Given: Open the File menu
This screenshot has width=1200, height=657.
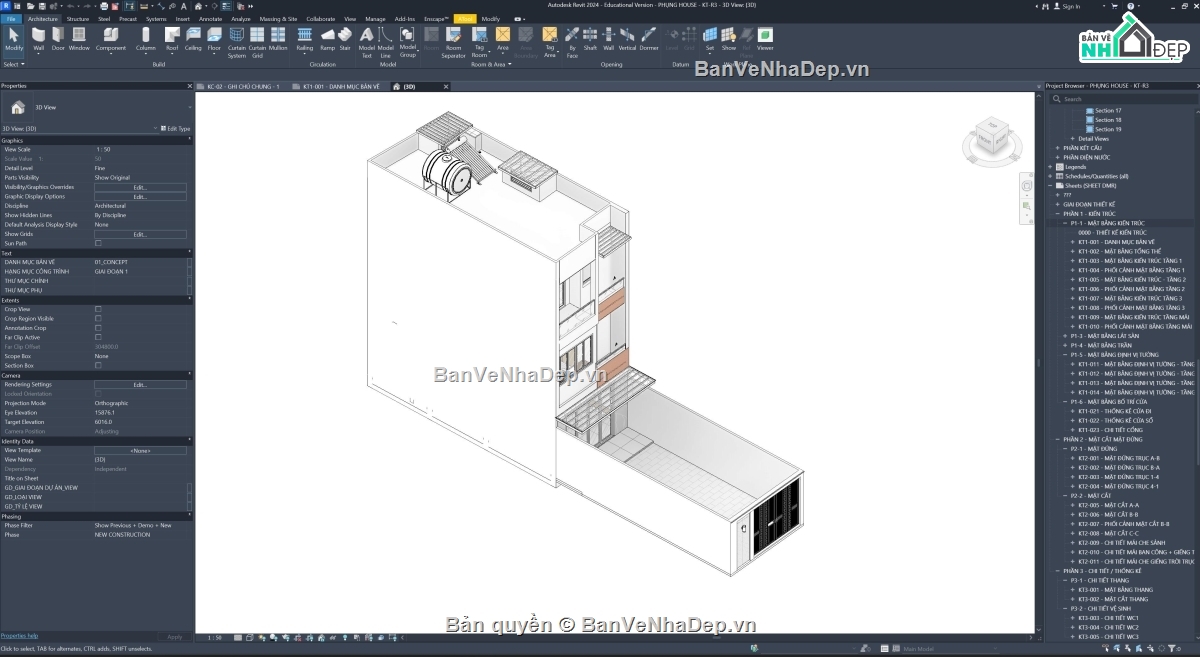Looking at the screenshot, I should tap(11, 19).
